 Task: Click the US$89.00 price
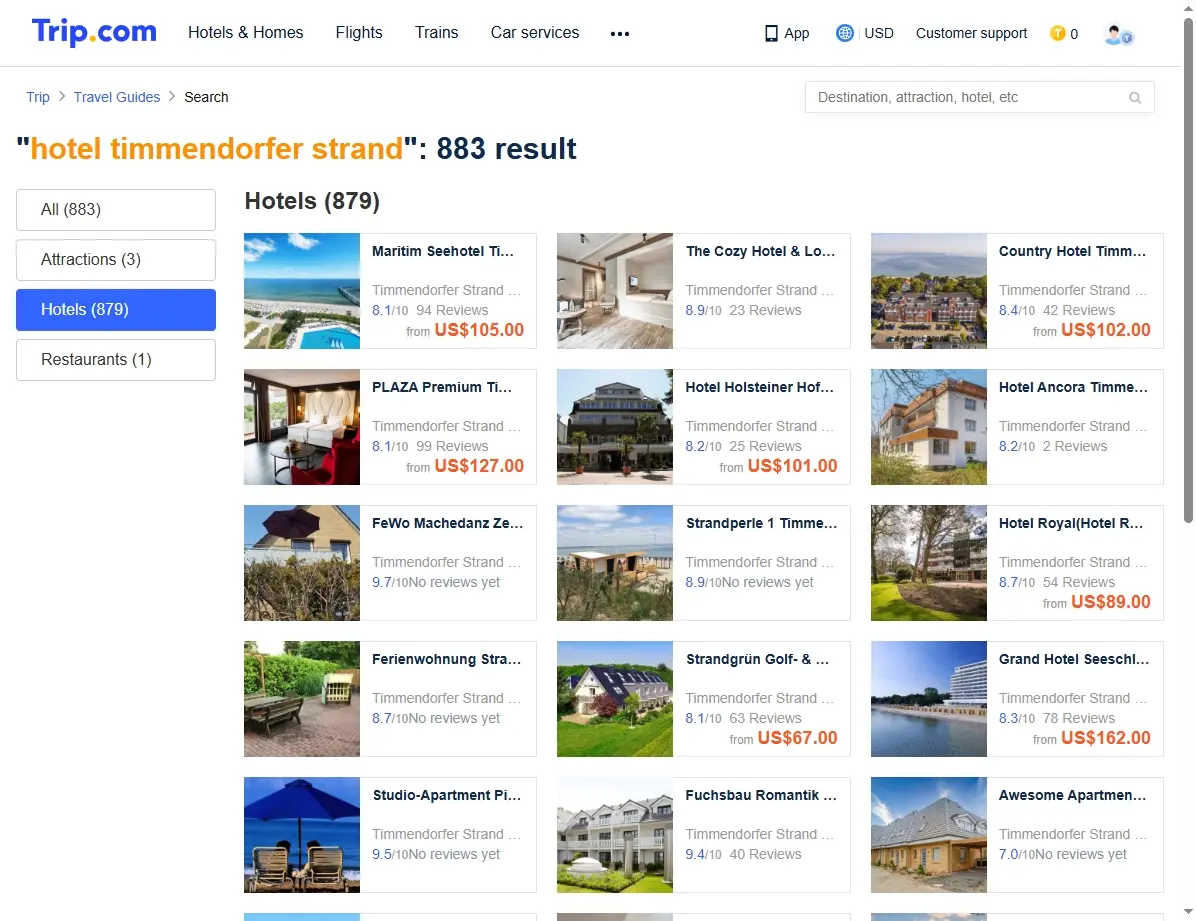click(x=1111, y=601)
